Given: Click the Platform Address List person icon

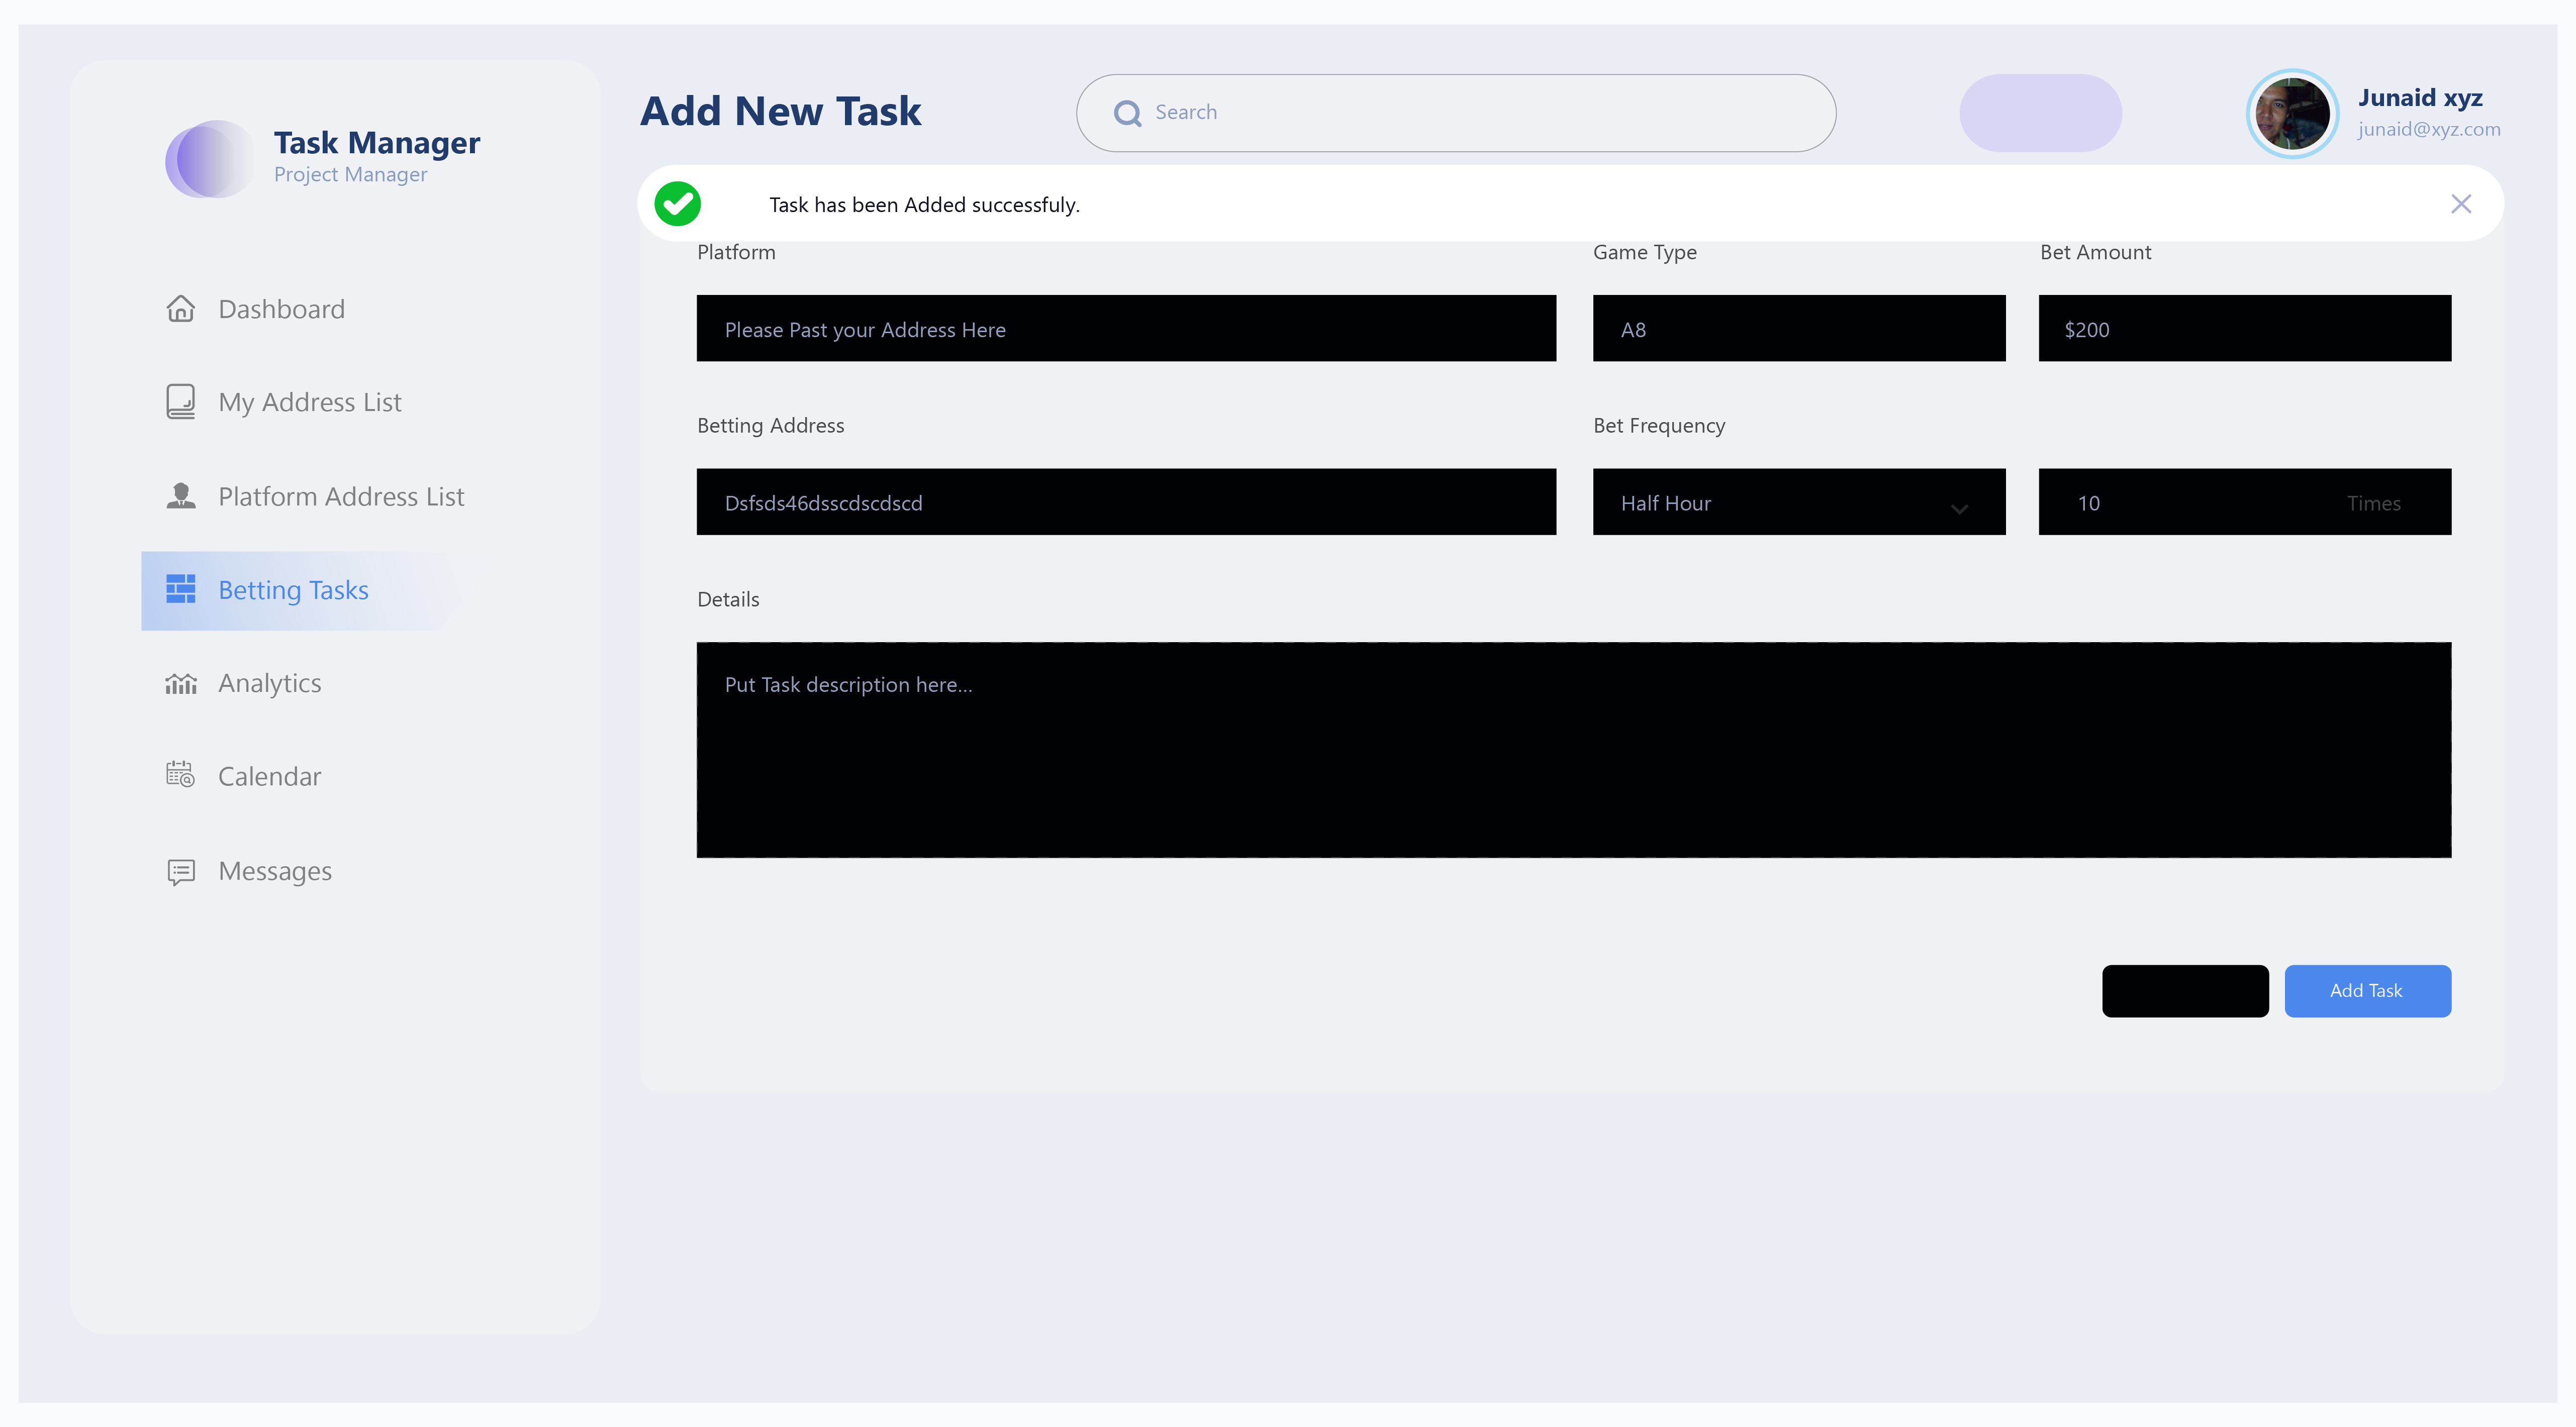Looking at the screenshot, I should coord(180,496).
